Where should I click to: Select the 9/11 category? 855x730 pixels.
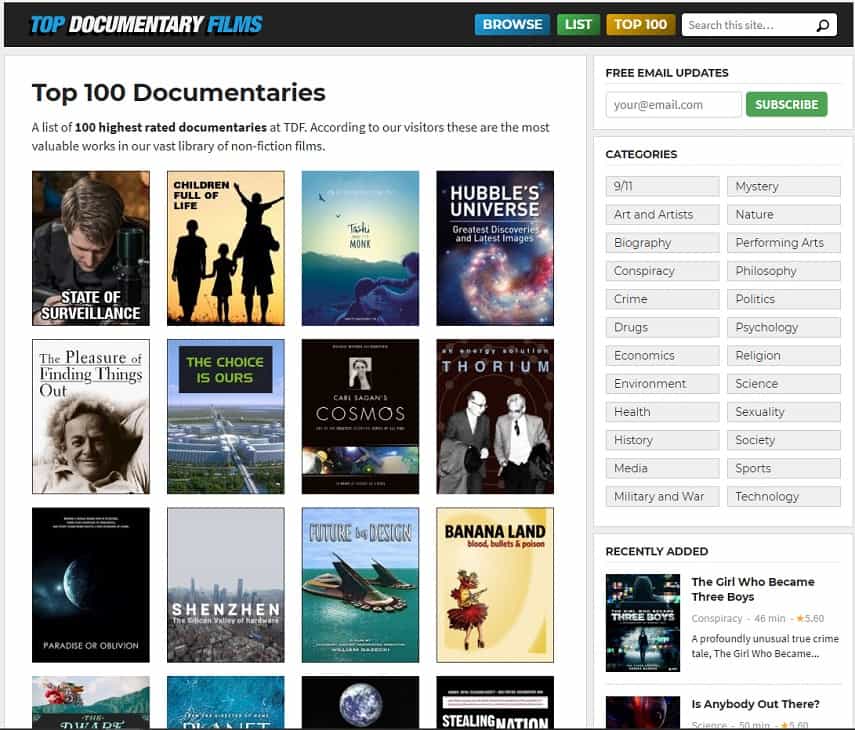663,186
